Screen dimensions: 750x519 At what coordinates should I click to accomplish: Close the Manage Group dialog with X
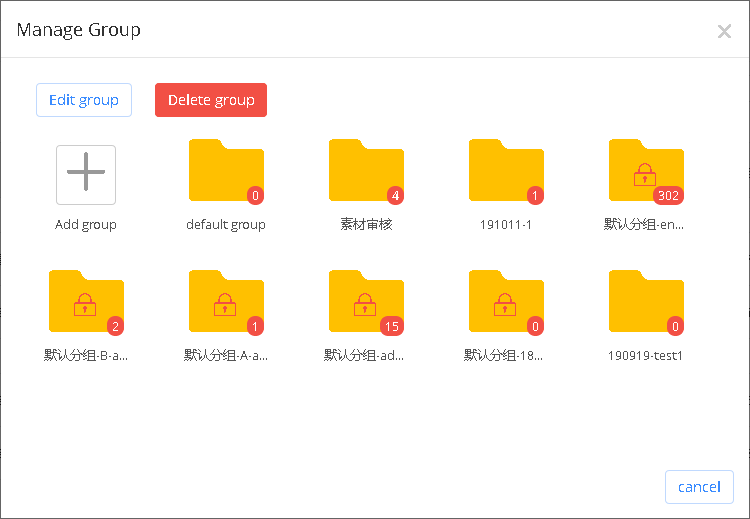pos(724,32)
